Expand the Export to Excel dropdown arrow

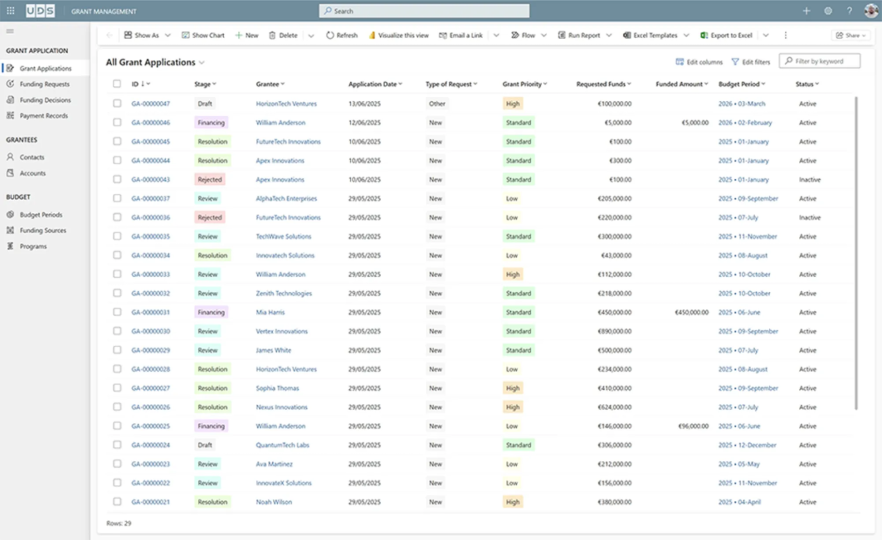pyautogui.click(x=766, y=35)
